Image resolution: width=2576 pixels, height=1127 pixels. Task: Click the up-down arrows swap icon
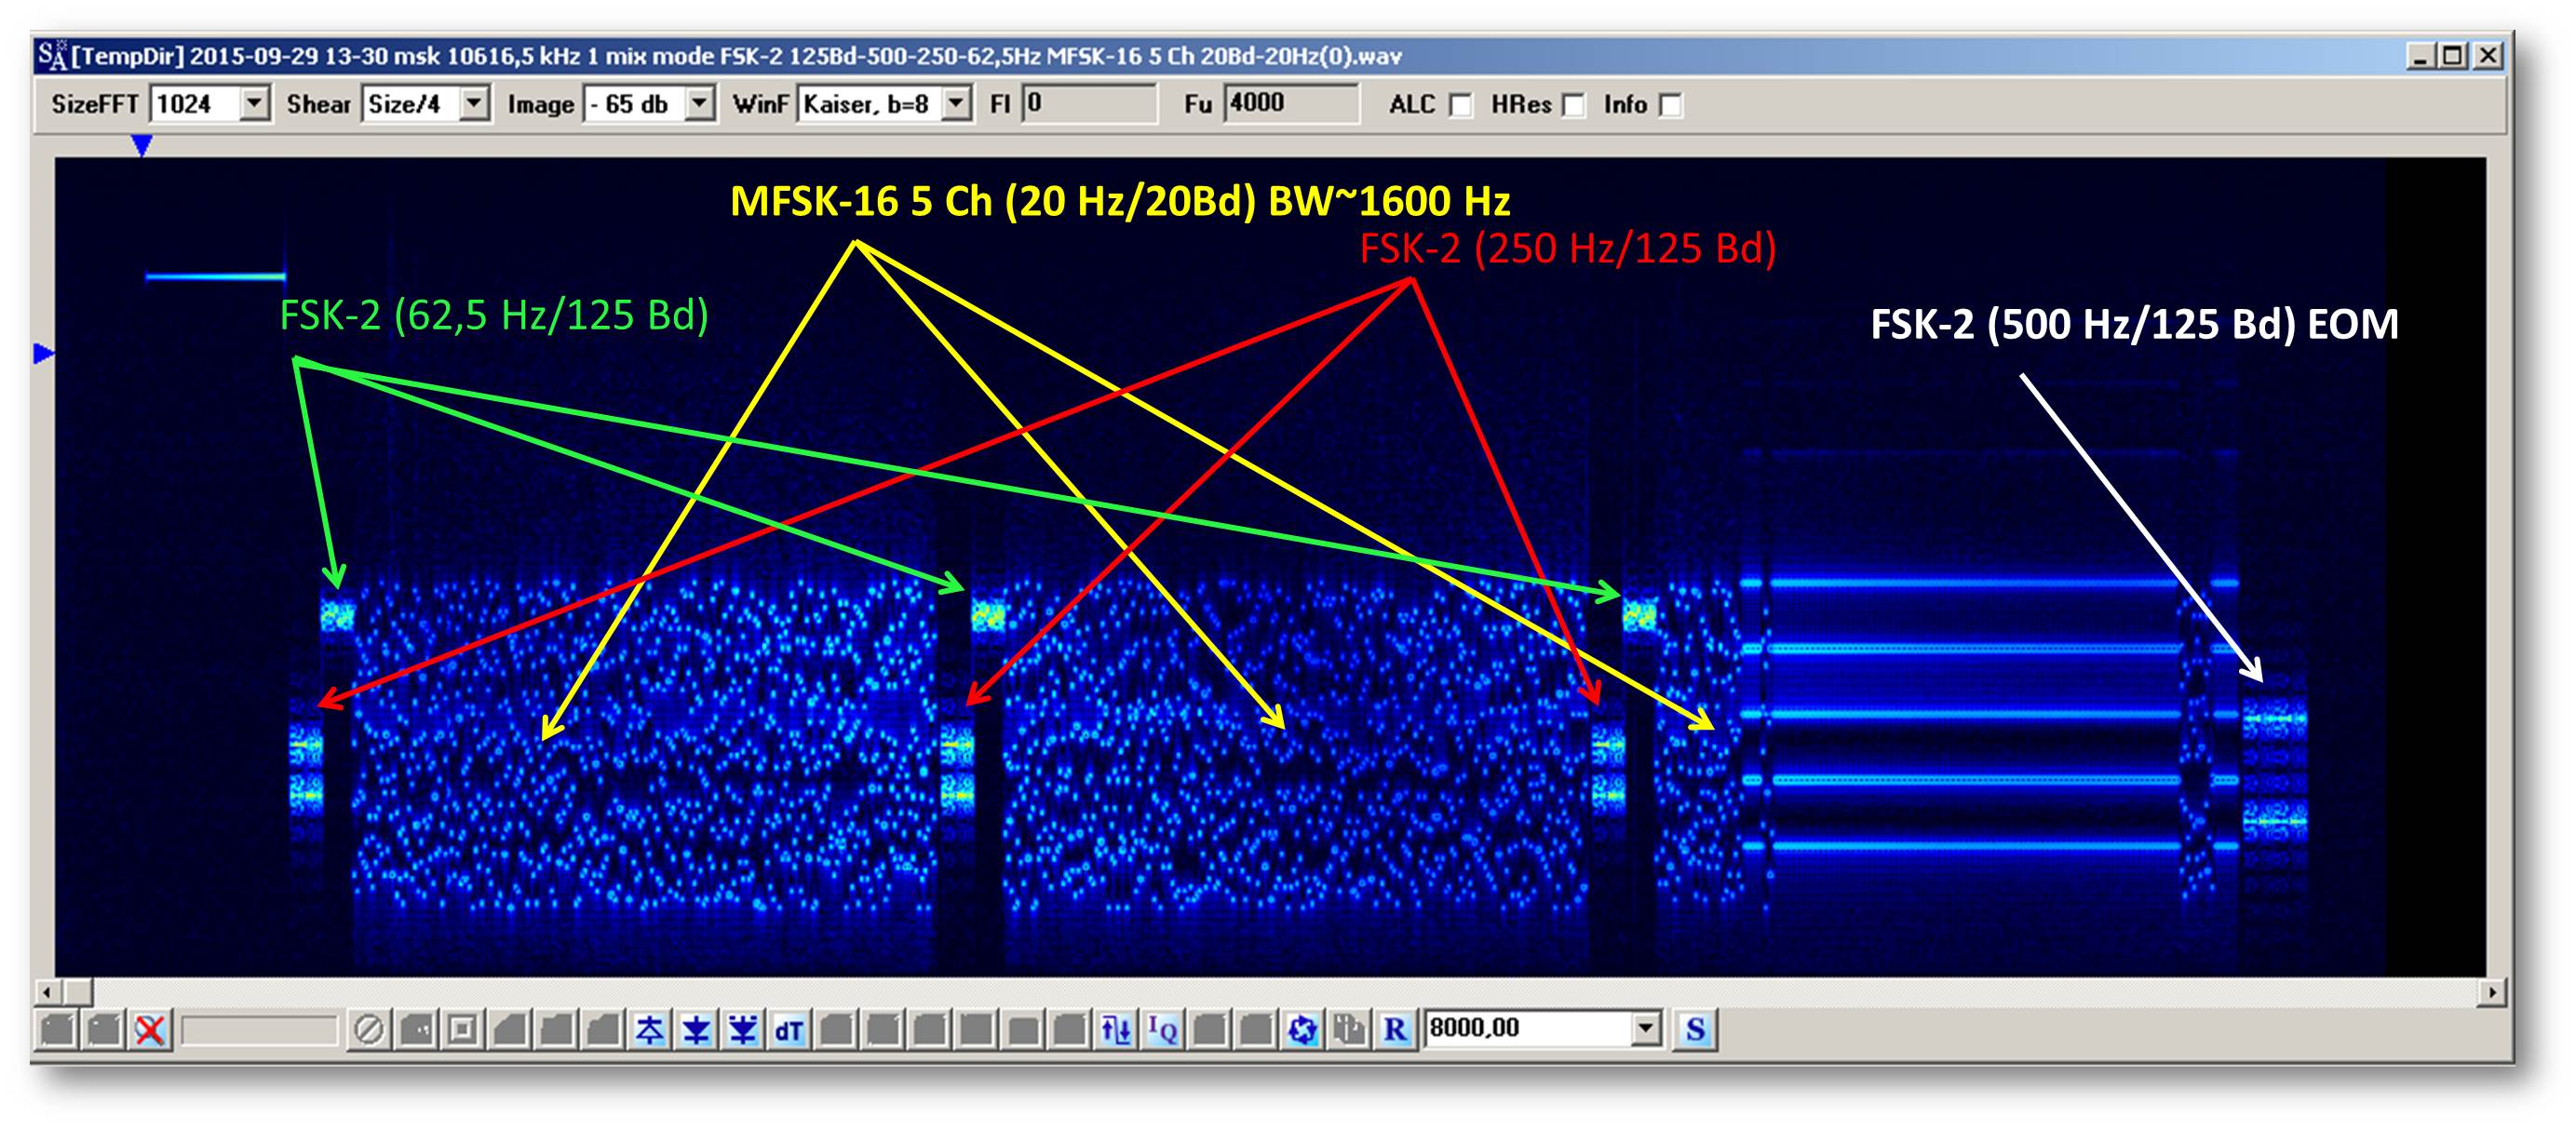(1116, 1029)
